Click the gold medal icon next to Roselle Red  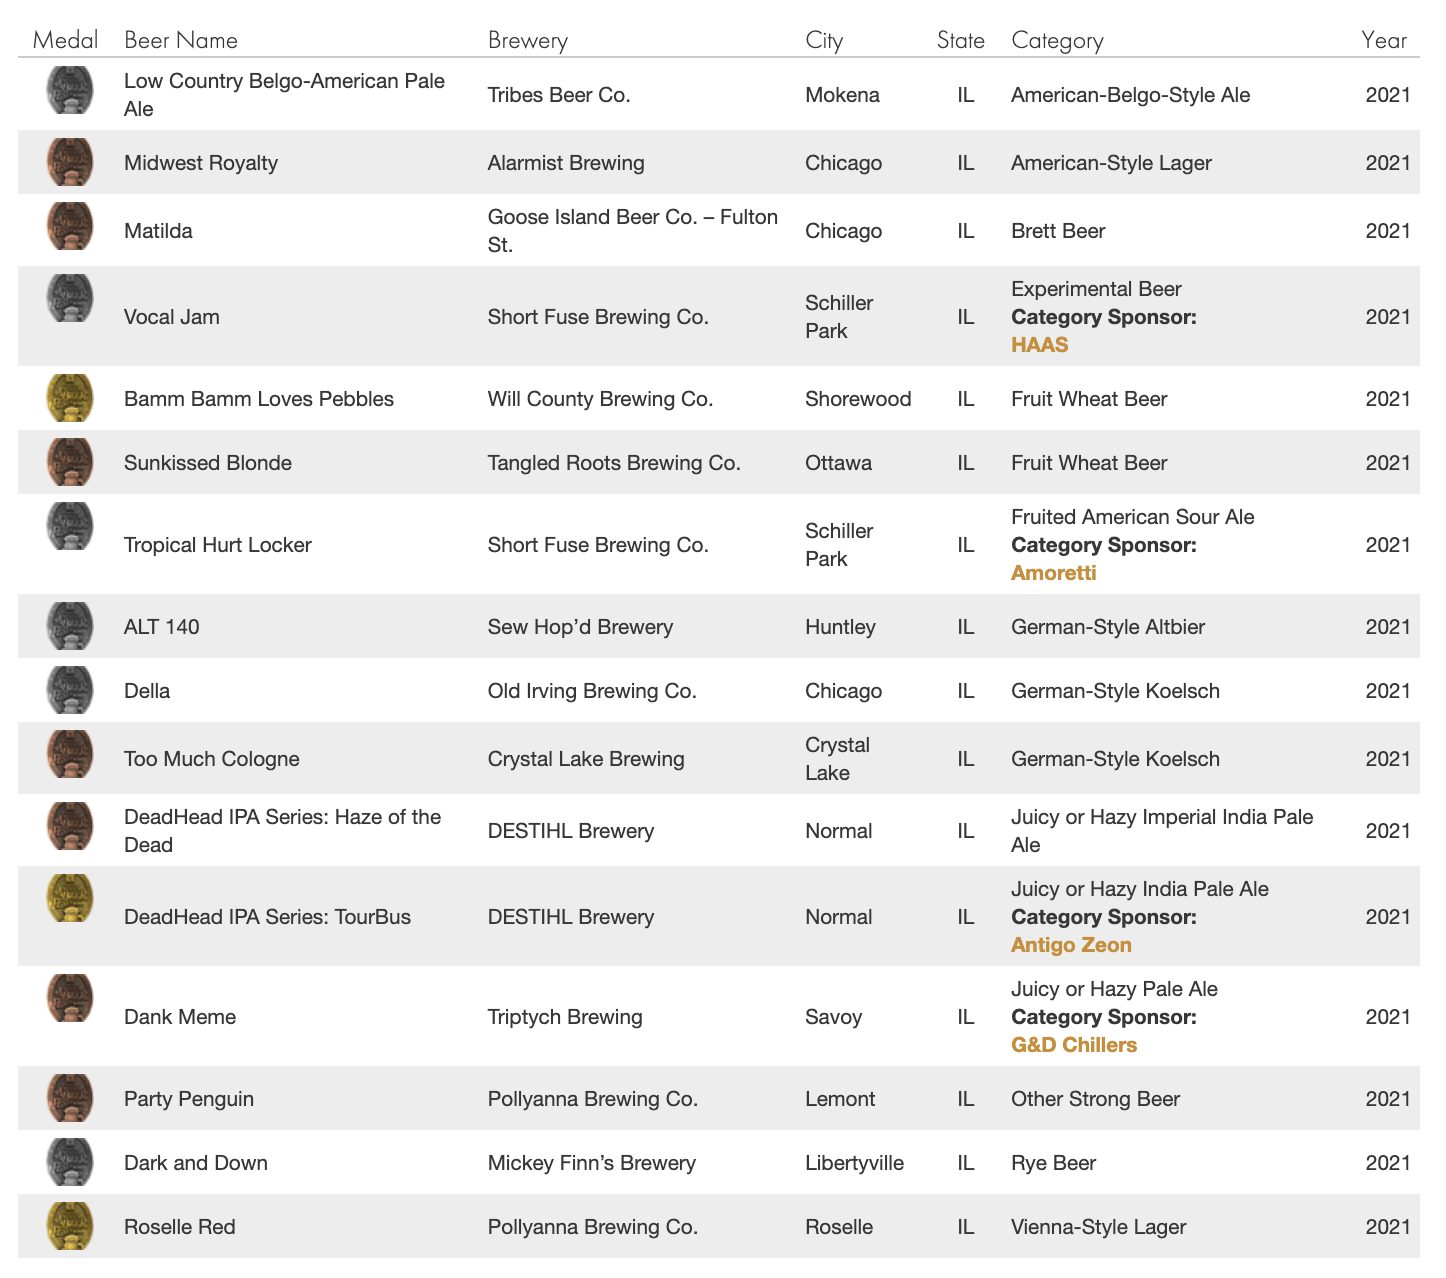pyautogui.click(x=70, y=1226)
